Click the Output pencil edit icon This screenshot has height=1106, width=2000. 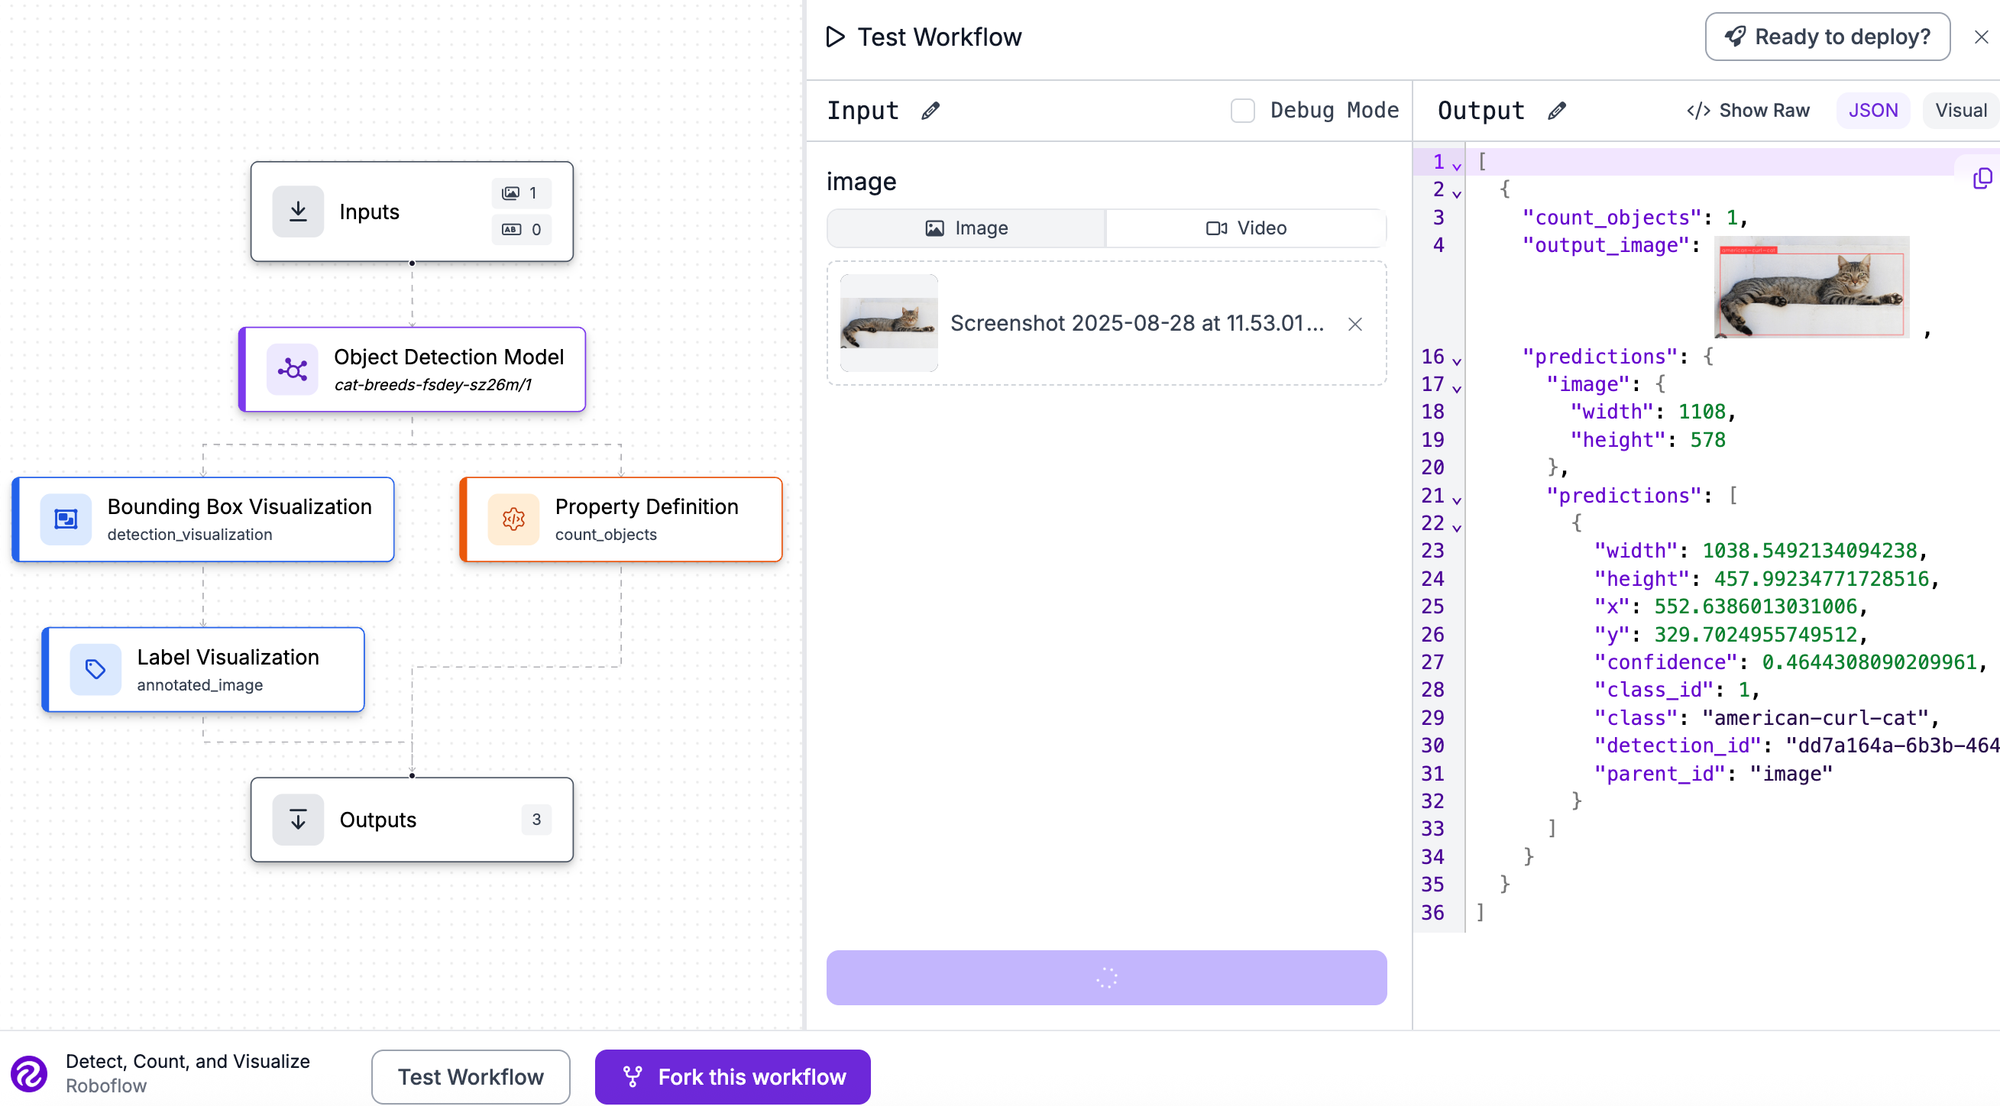coord(1557,111)
